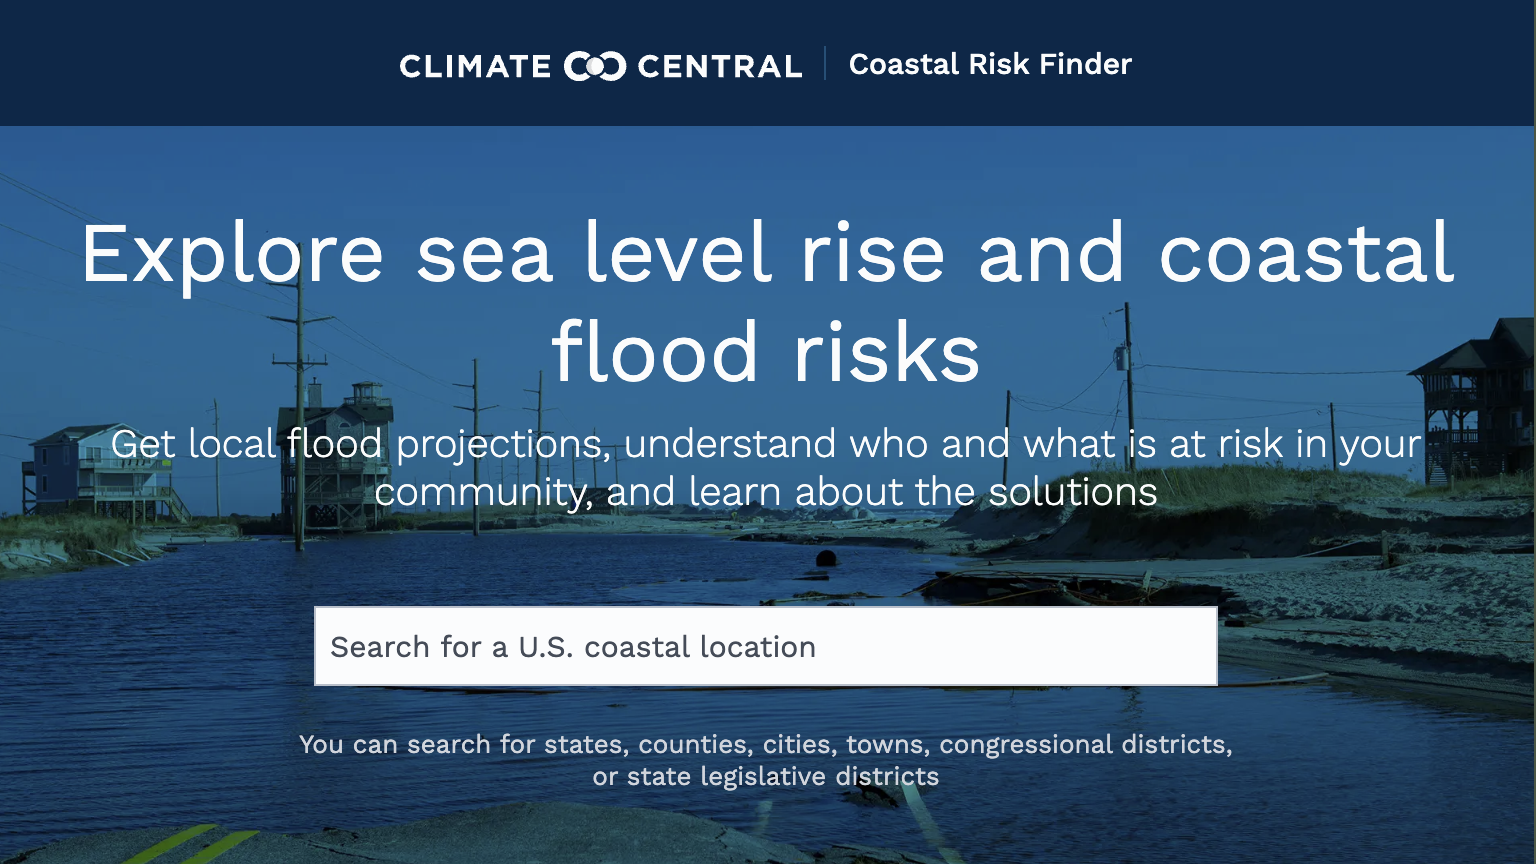Click the CENTRAL word in the header logo
Viewport: 1536px width, 864px height.
tap(720, 66)
